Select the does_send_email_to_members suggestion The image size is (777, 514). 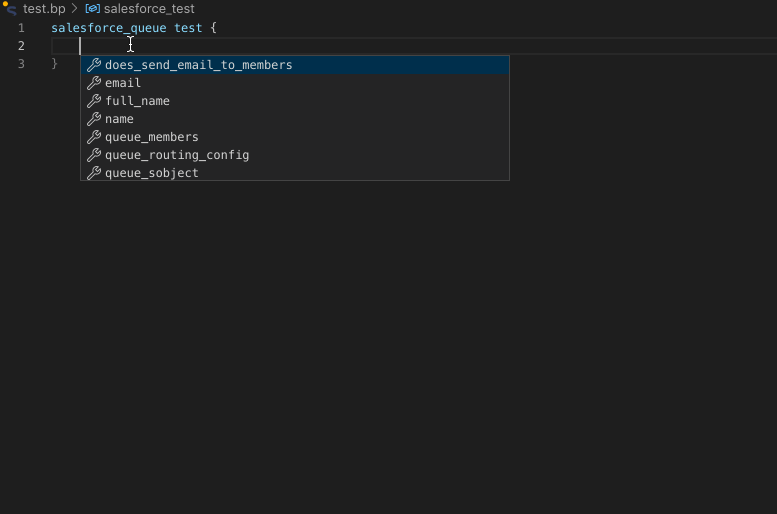(295, 65)
